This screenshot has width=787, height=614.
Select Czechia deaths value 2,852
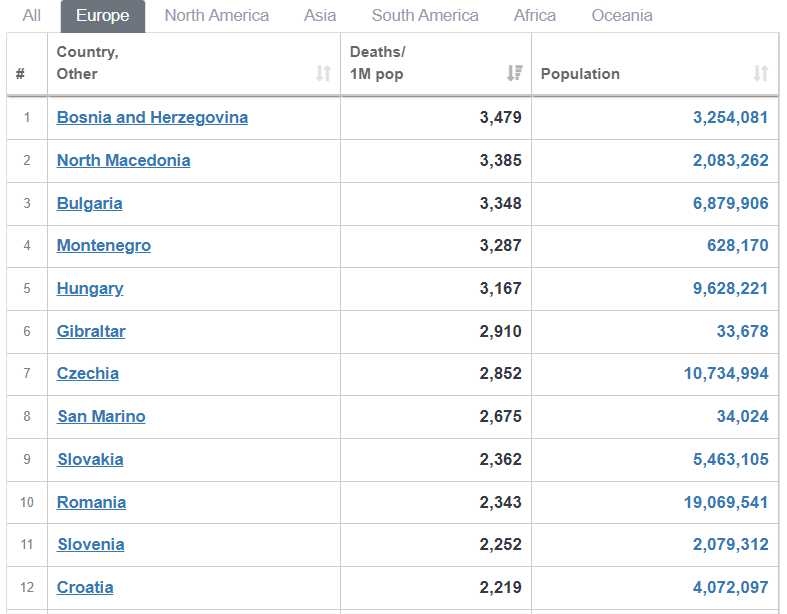pyautogui.click(x=500, y=374)
